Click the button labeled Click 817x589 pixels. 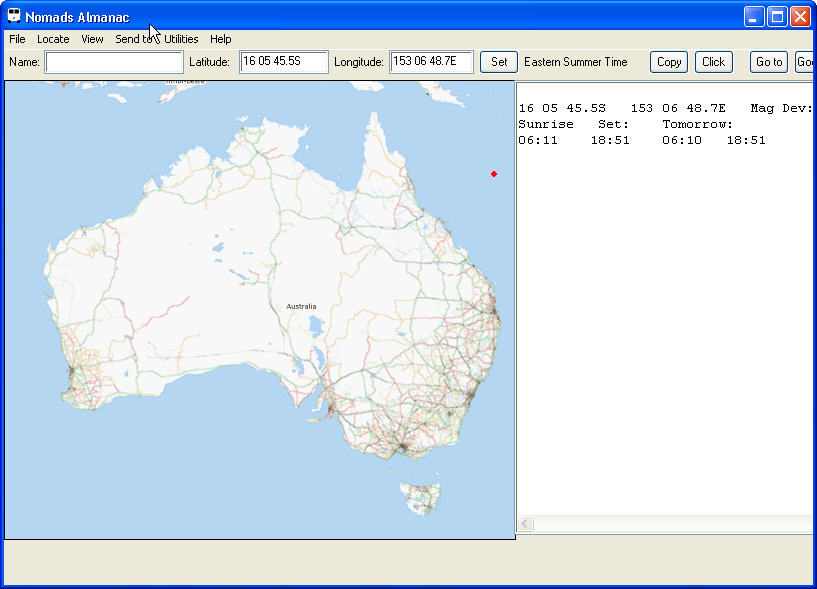click(714, 62)
